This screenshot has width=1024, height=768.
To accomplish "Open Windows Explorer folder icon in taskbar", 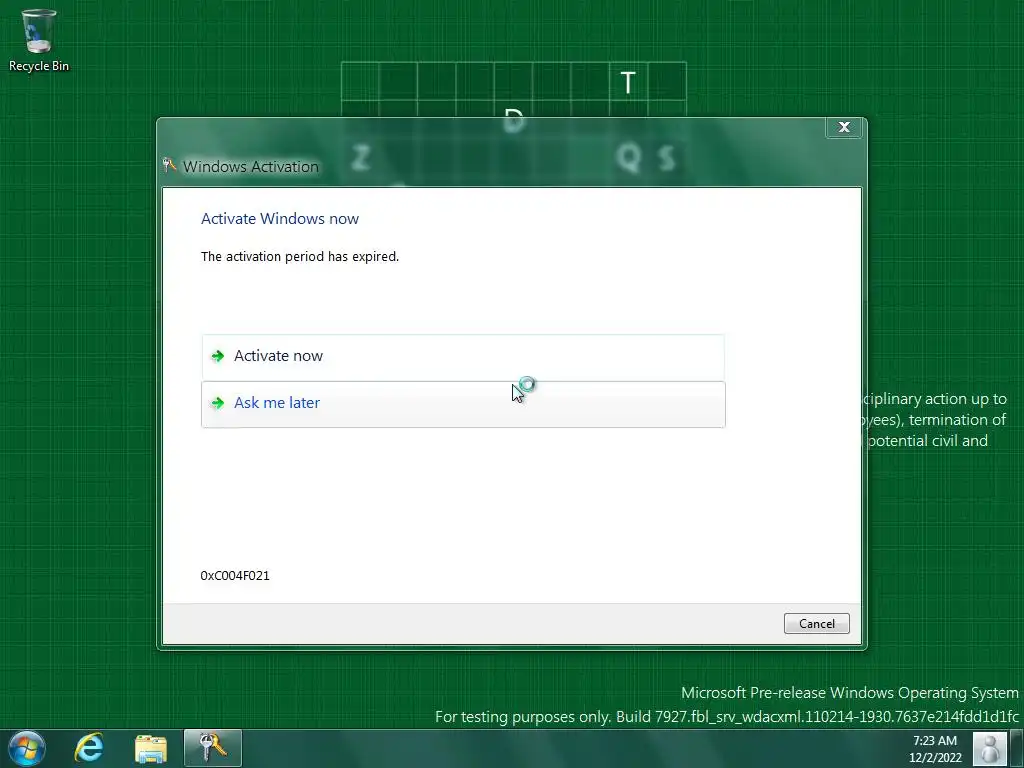I will coord(151,748).
